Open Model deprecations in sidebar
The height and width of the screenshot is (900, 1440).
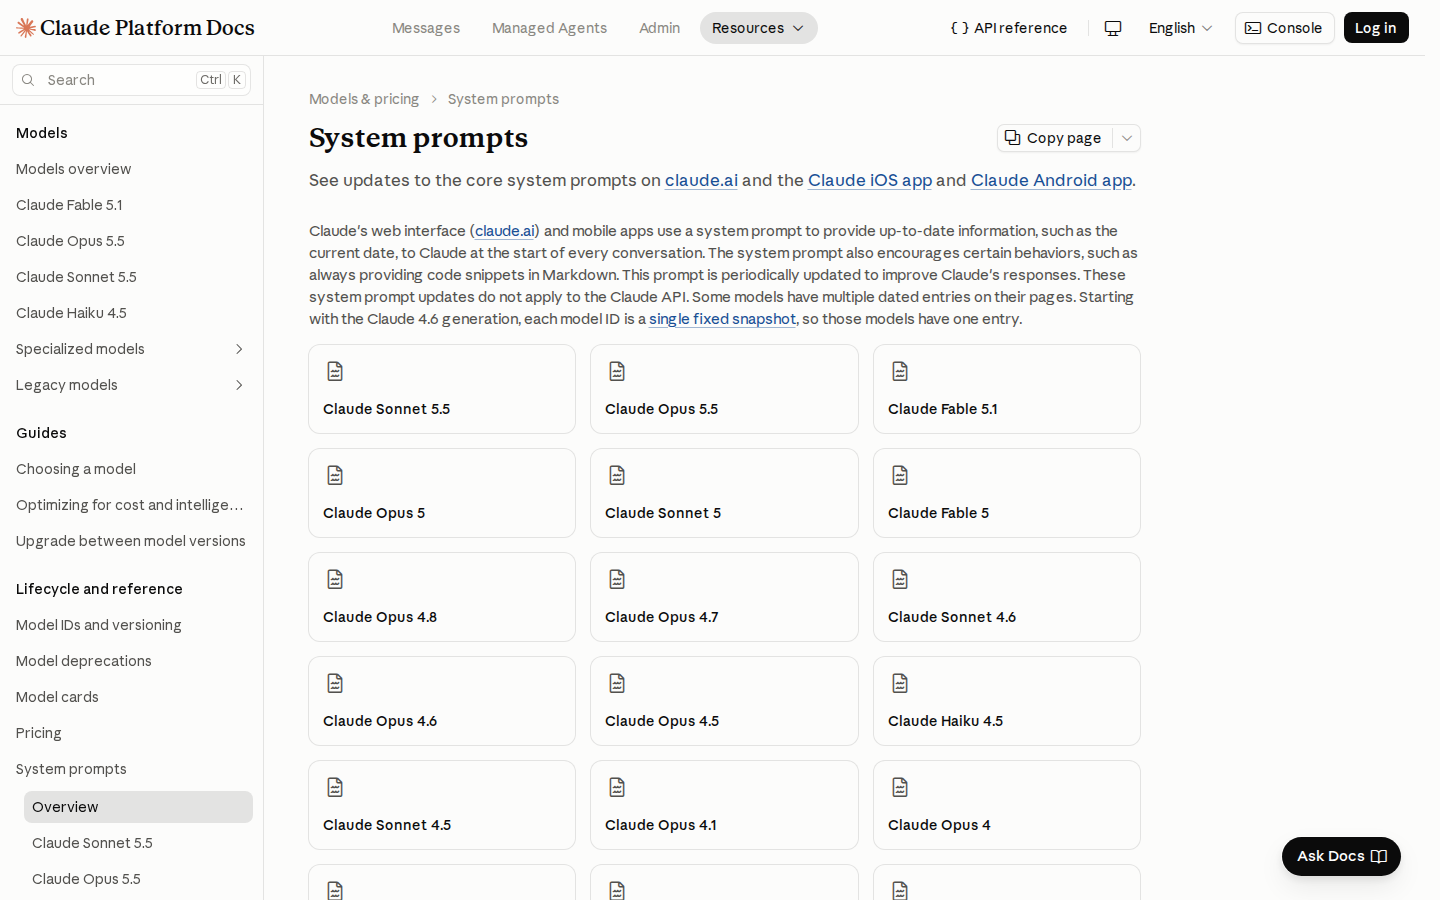[x=84, y=661]
